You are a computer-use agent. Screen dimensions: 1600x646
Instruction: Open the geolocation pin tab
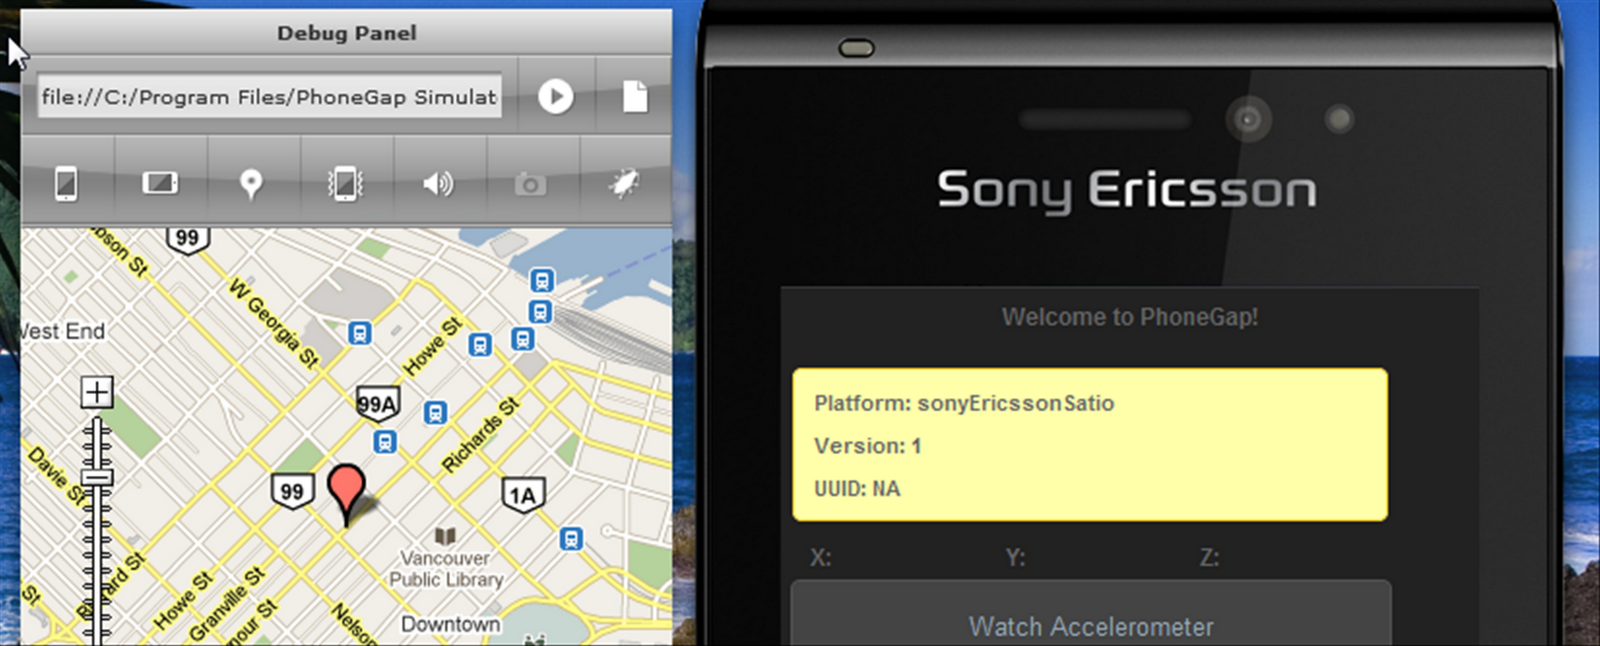(x=252, y=184)
